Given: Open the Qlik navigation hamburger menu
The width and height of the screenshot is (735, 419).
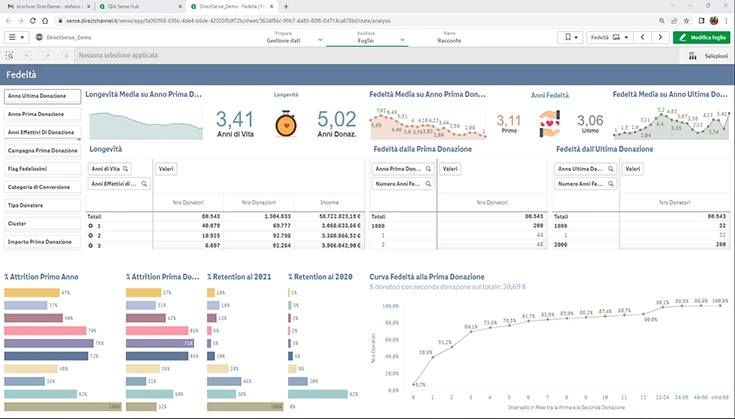Looking at the screenshot, I should pyautogui.click(x=16, y=37).
